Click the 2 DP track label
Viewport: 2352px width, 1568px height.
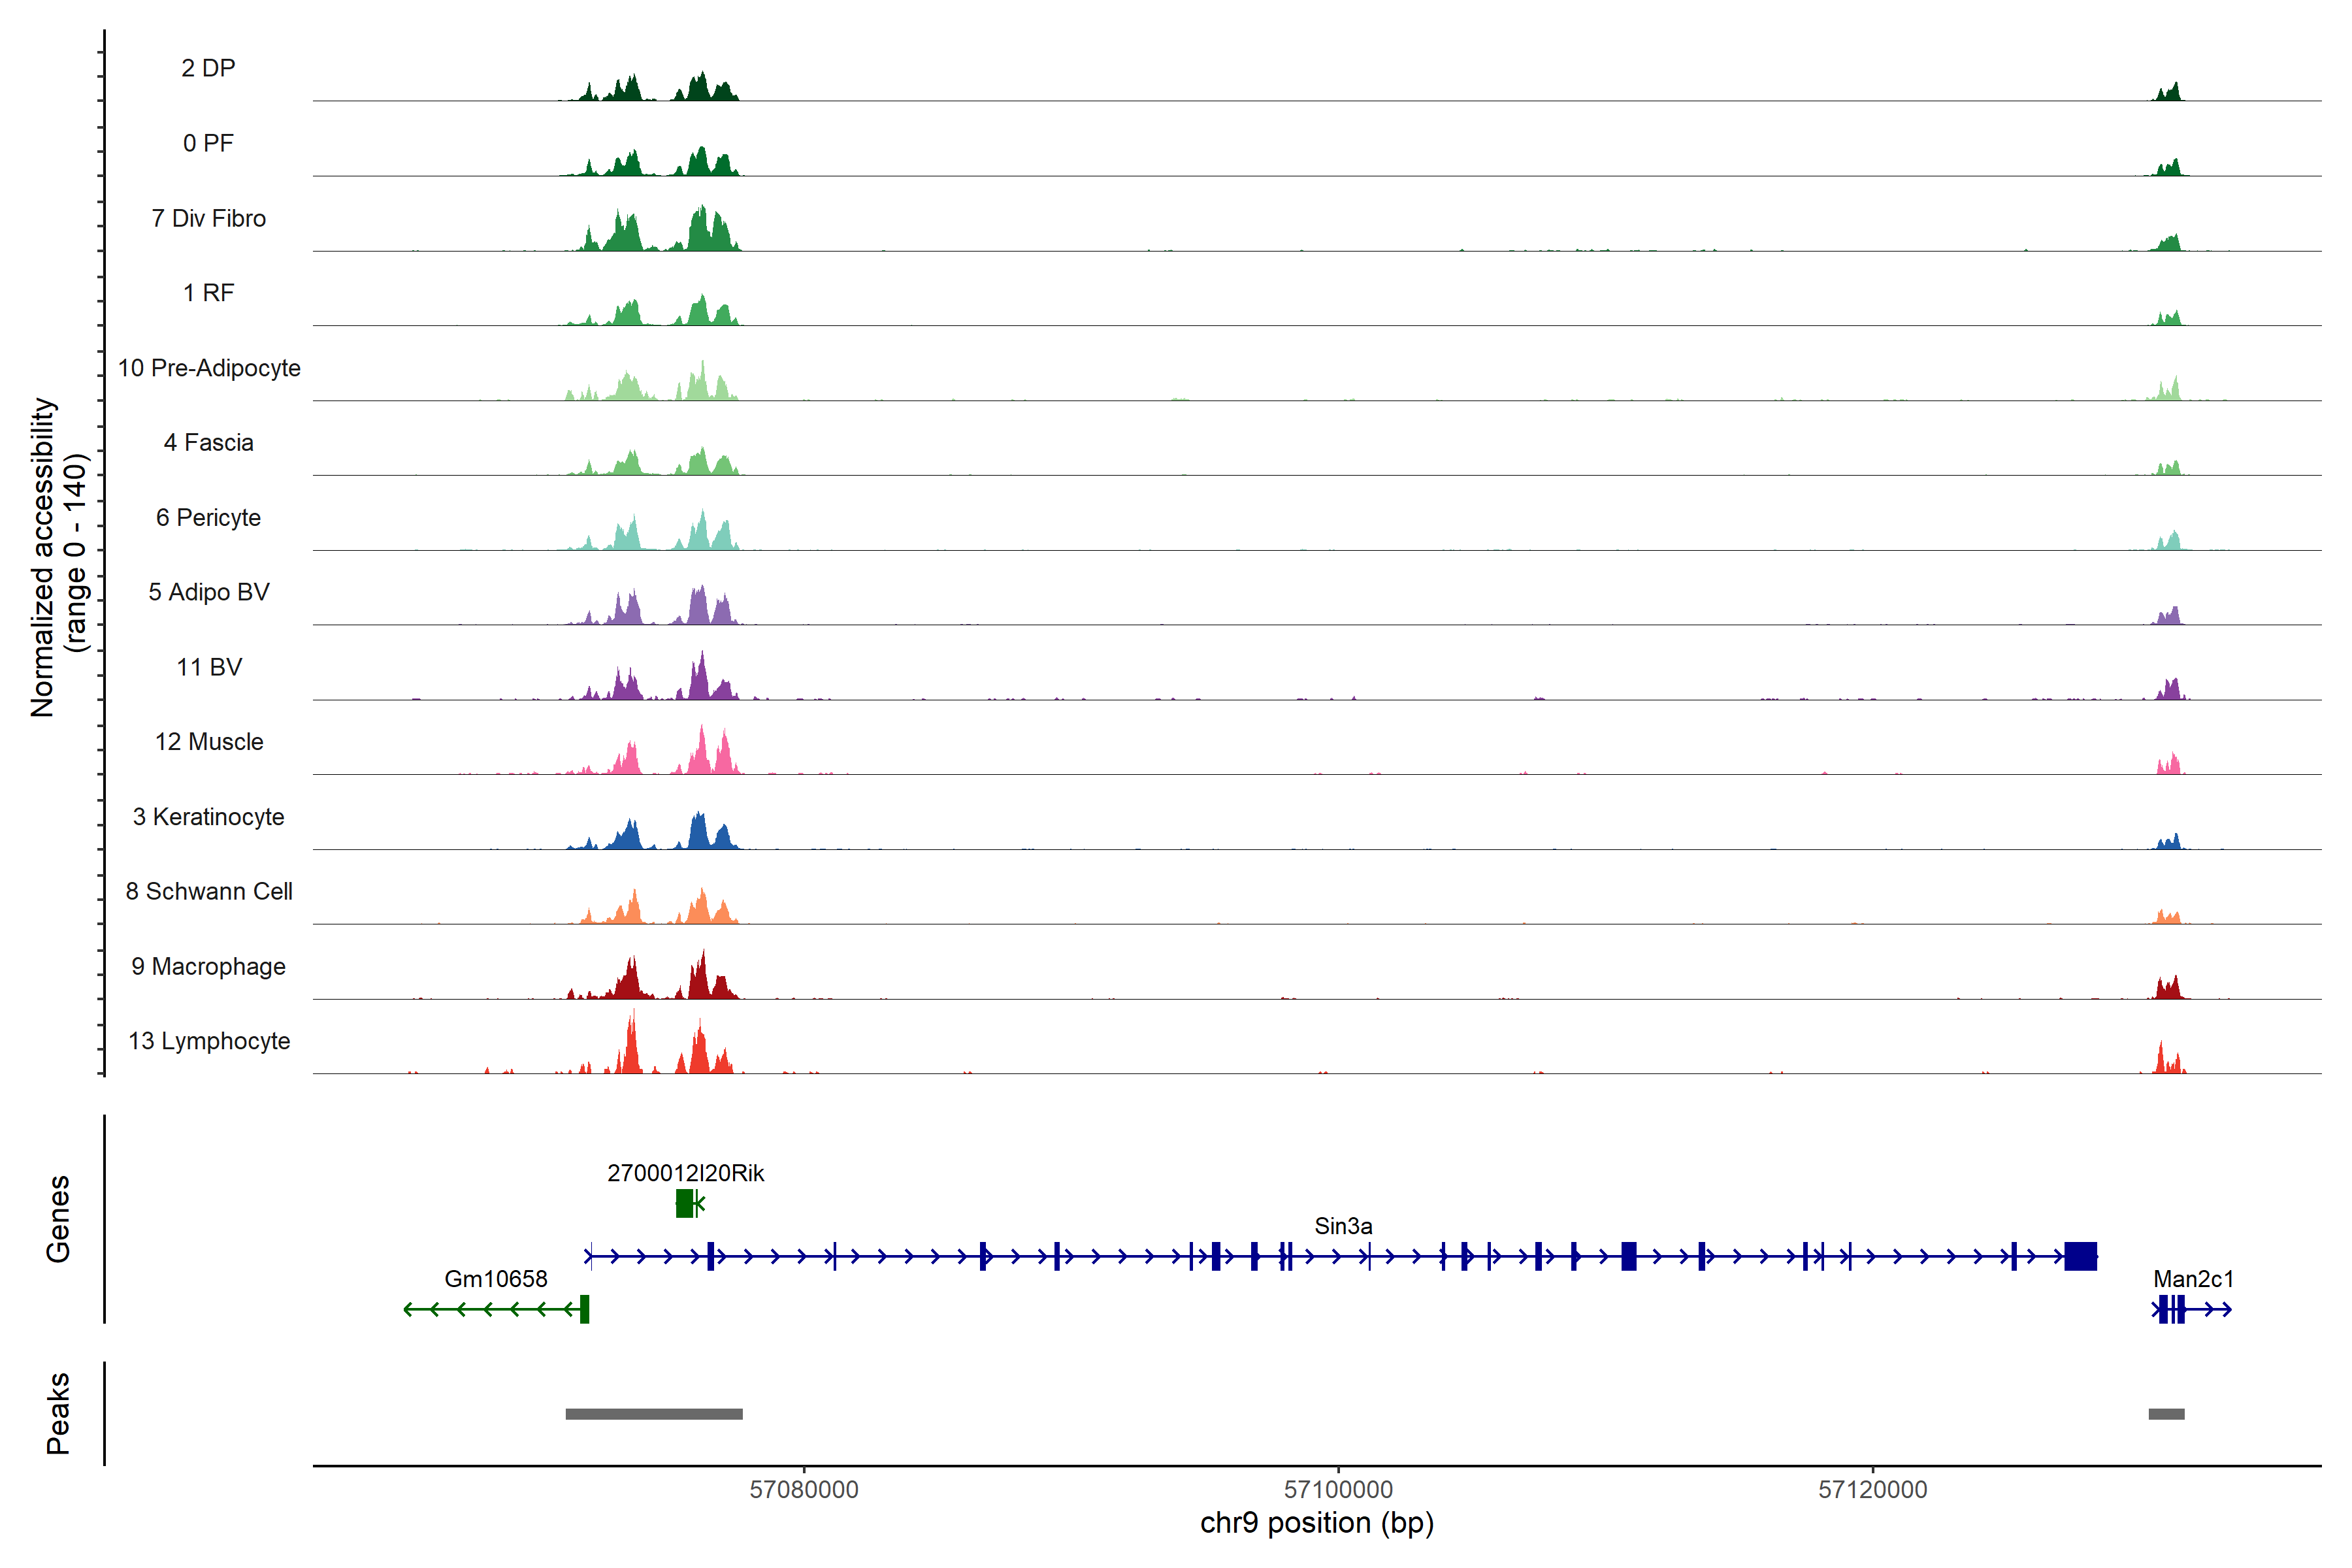point(208,68)
